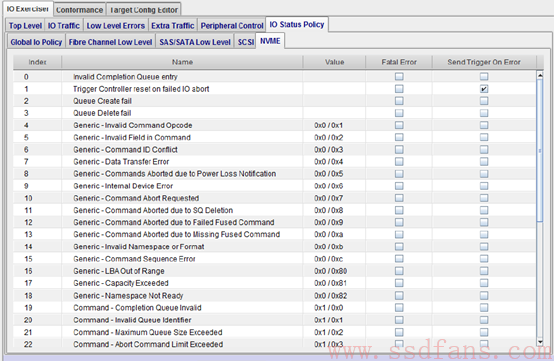Viewport: 554px width, 361px height.
Task: Select the Top Level tab
Action: coord(25,26)
